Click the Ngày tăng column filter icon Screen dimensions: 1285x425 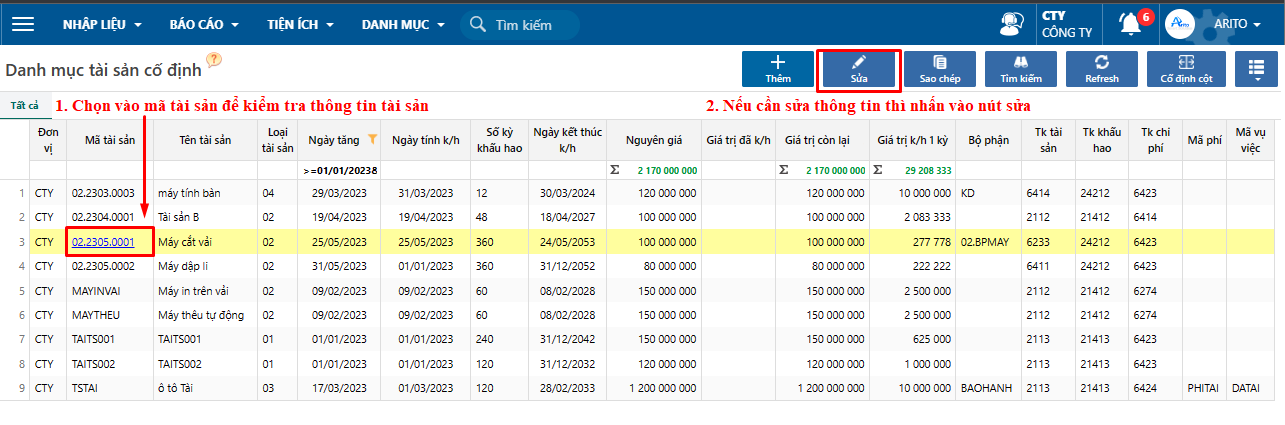coord(373,140)
